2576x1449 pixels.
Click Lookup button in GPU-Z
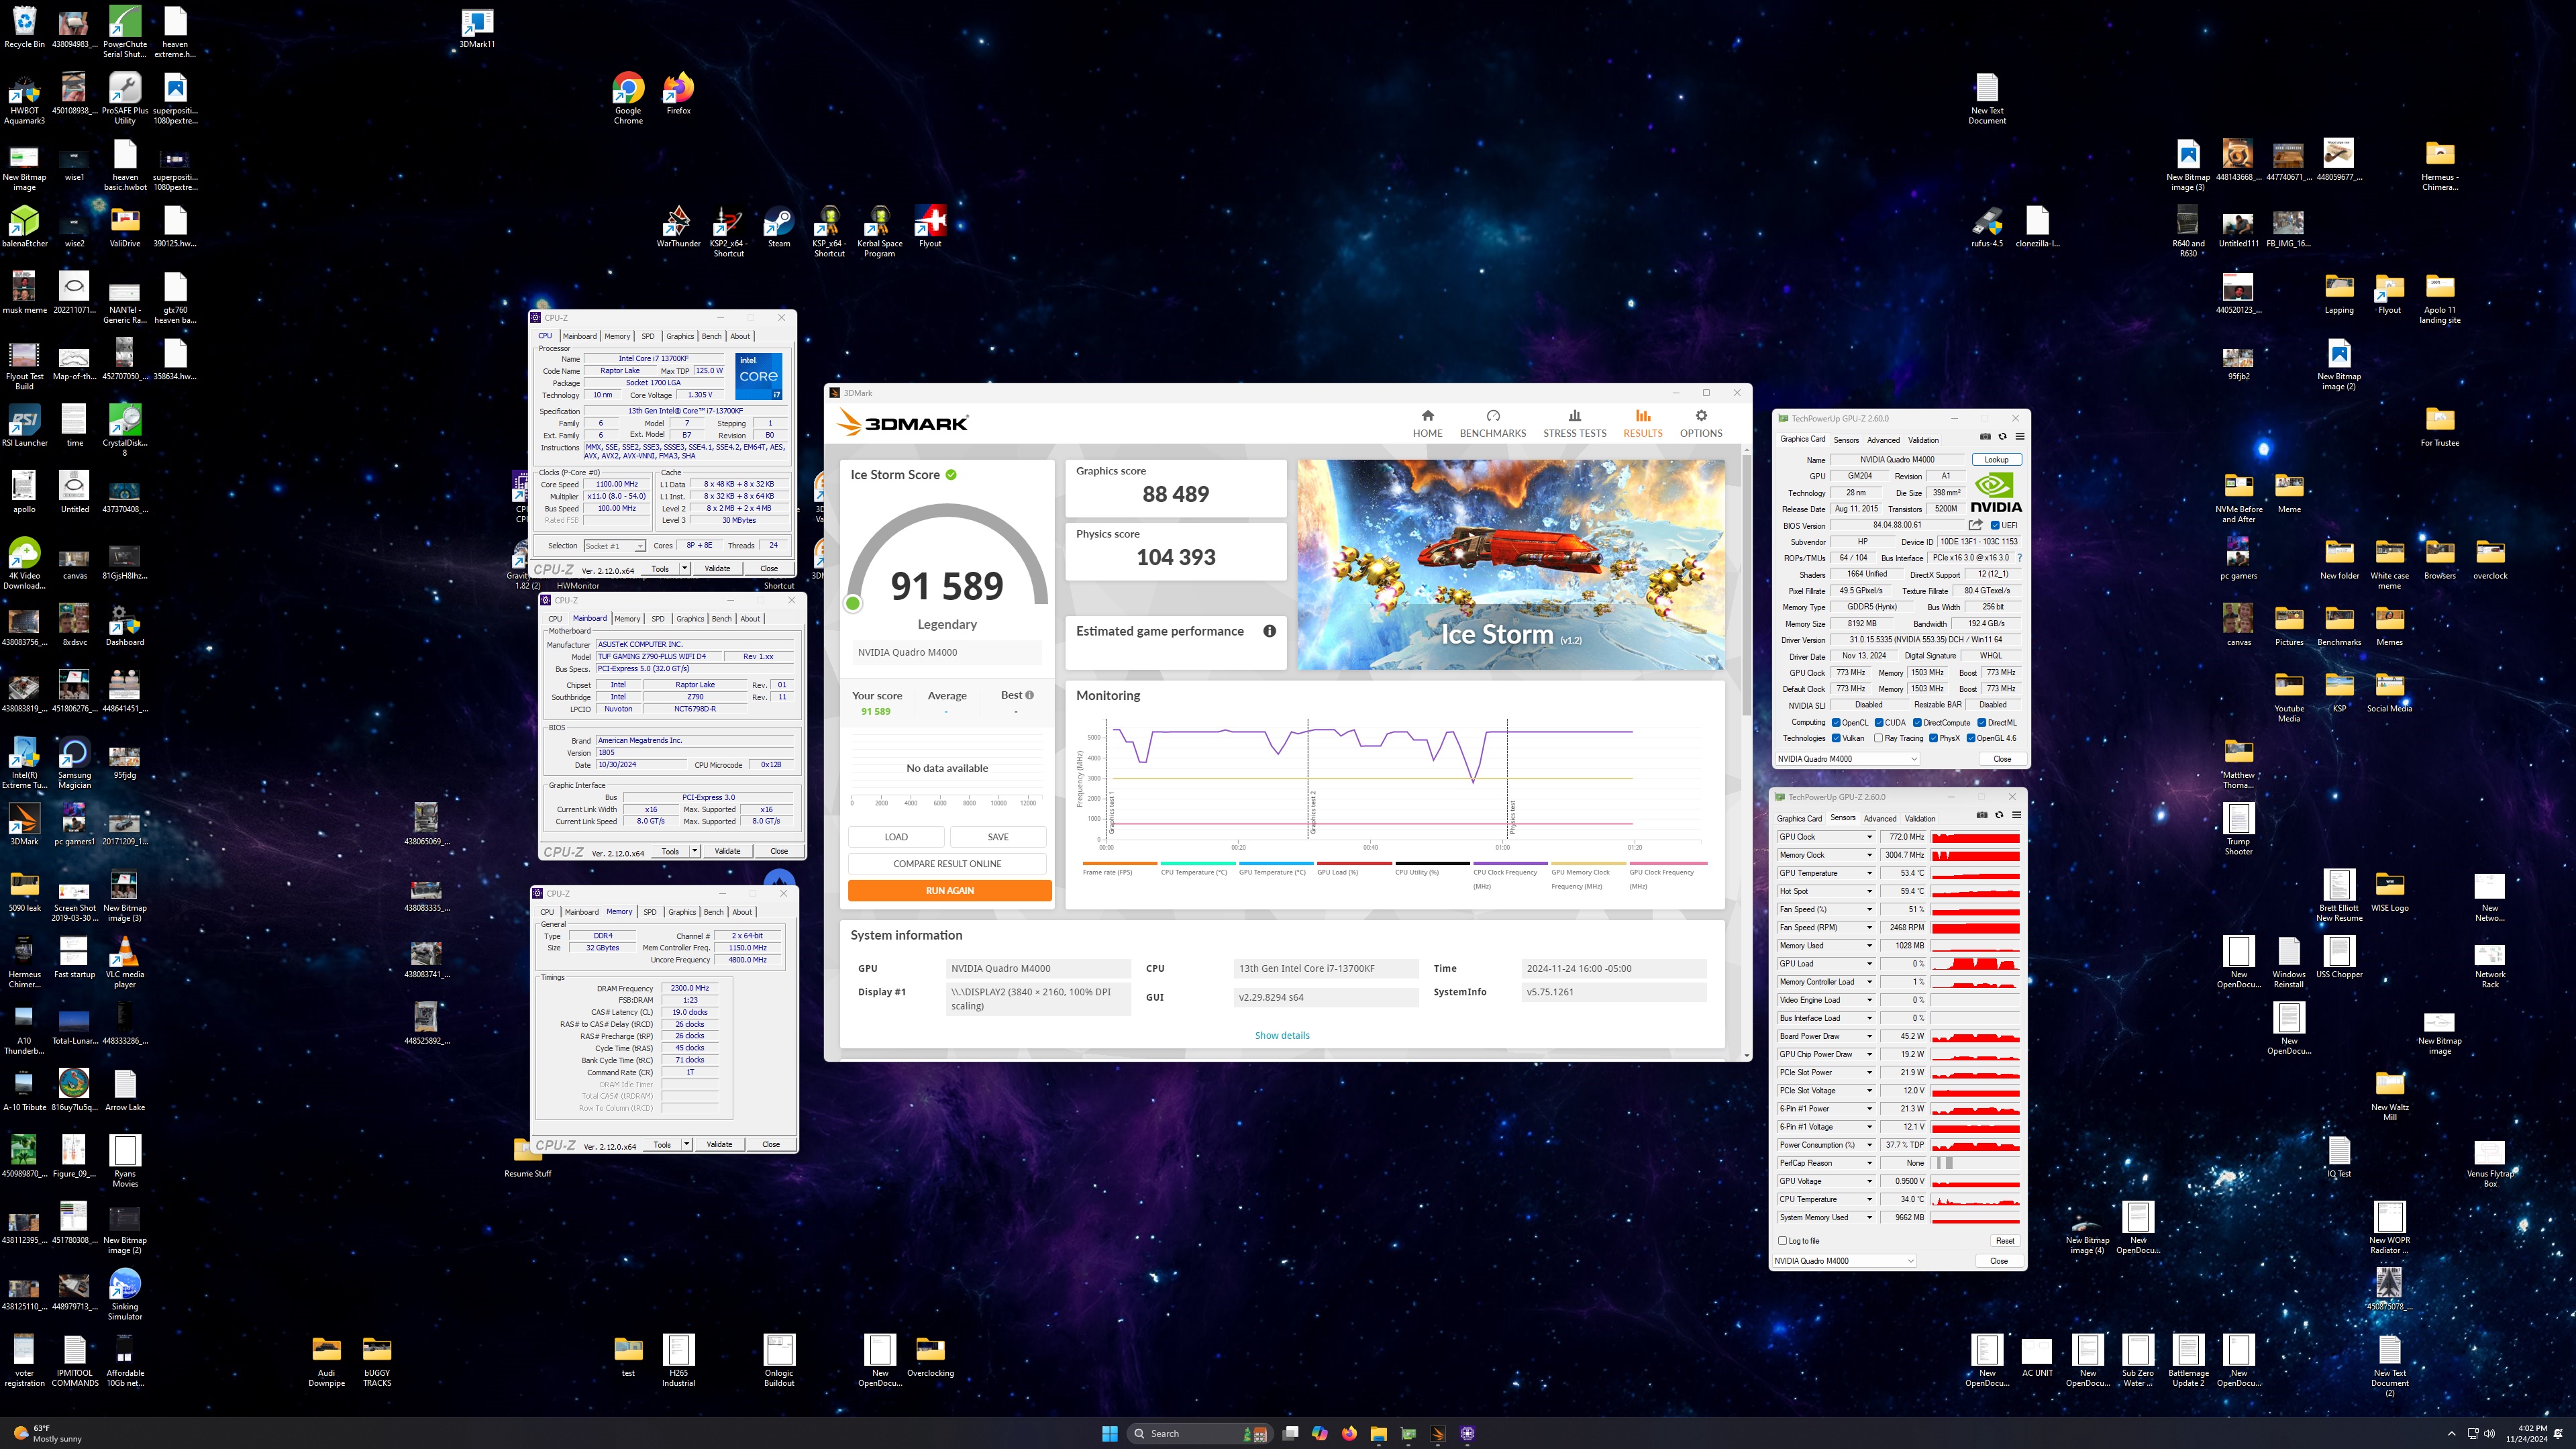click(x=1996, y=460)
